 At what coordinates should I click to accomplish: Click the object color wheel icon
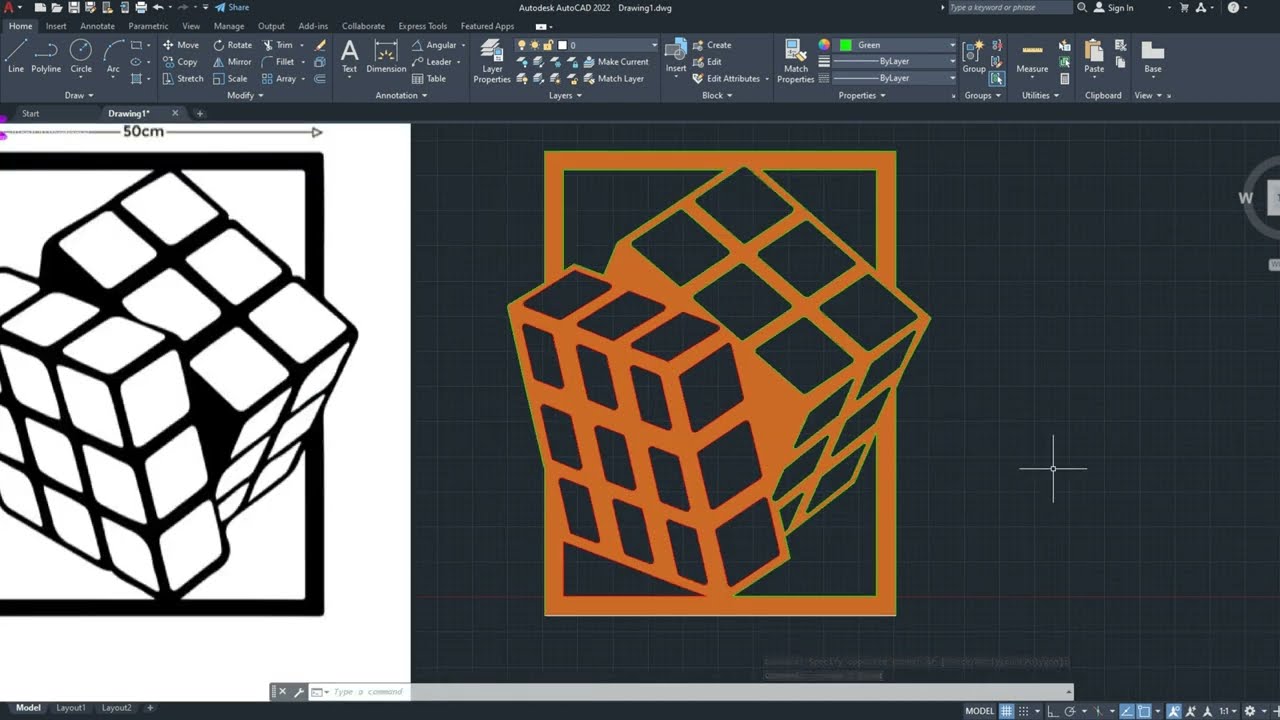pos(824,45)
